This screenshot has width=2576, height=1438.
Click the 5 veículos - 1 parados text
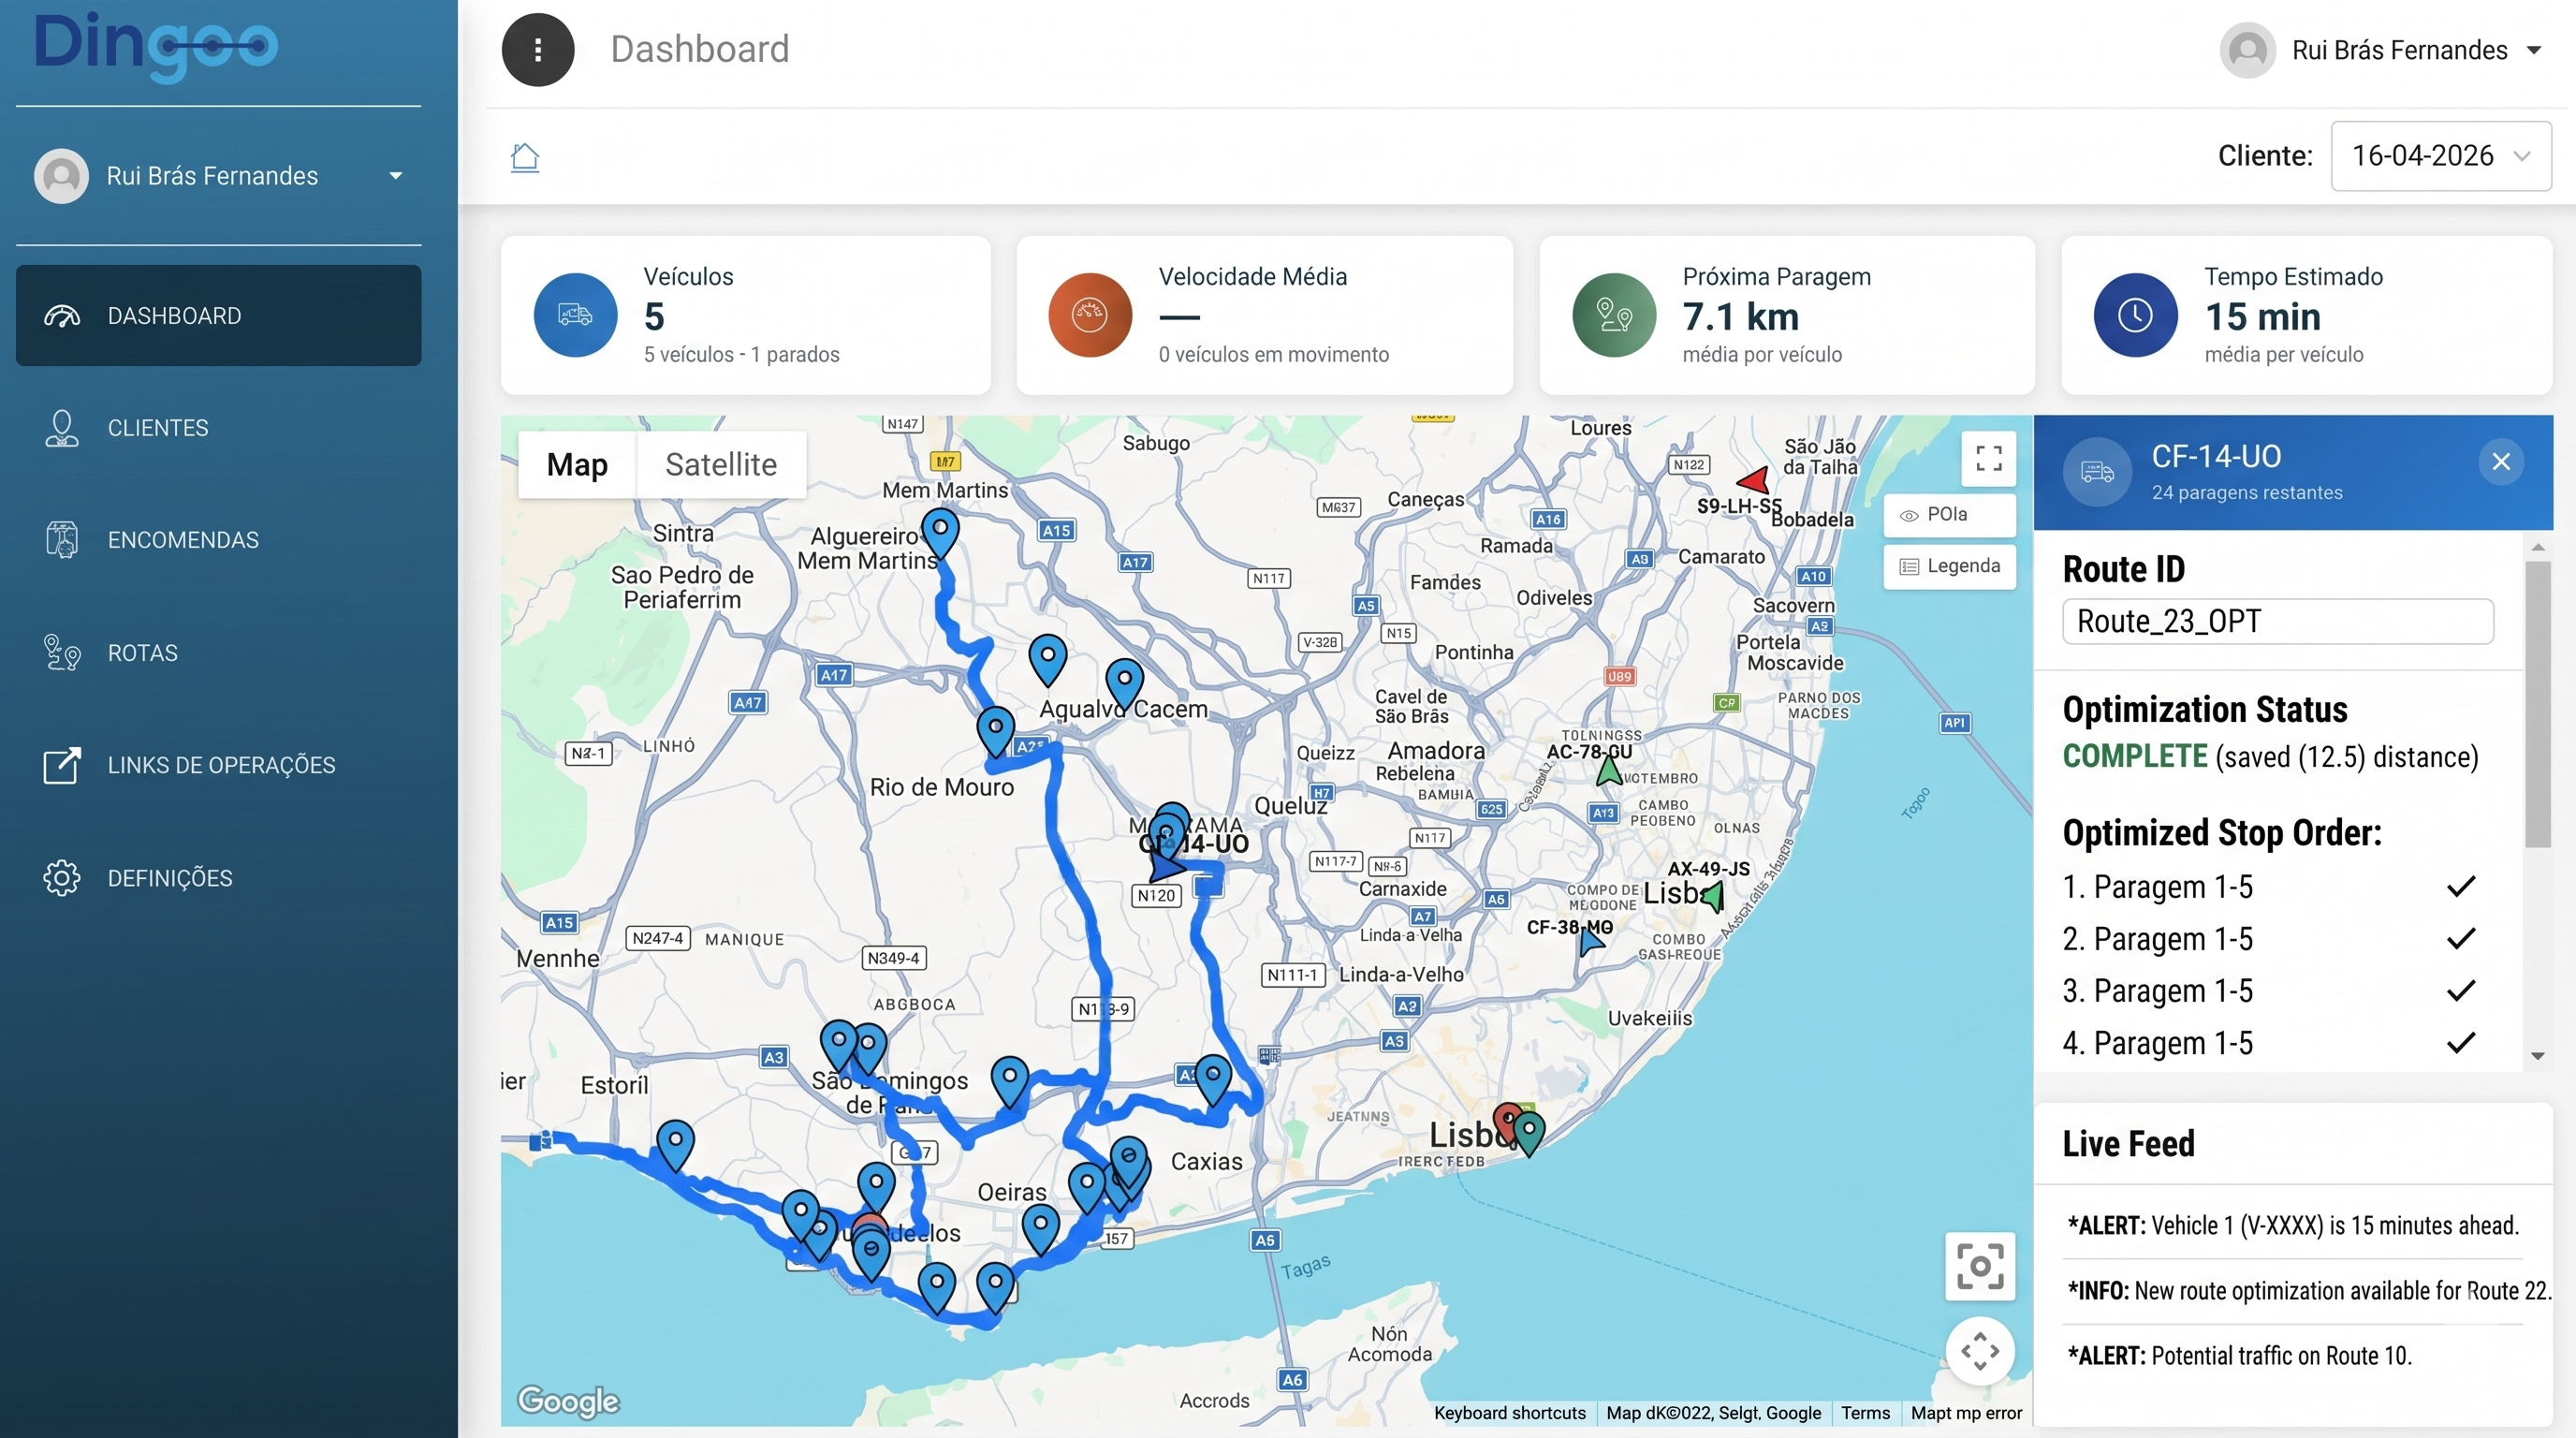coord(741,355)
